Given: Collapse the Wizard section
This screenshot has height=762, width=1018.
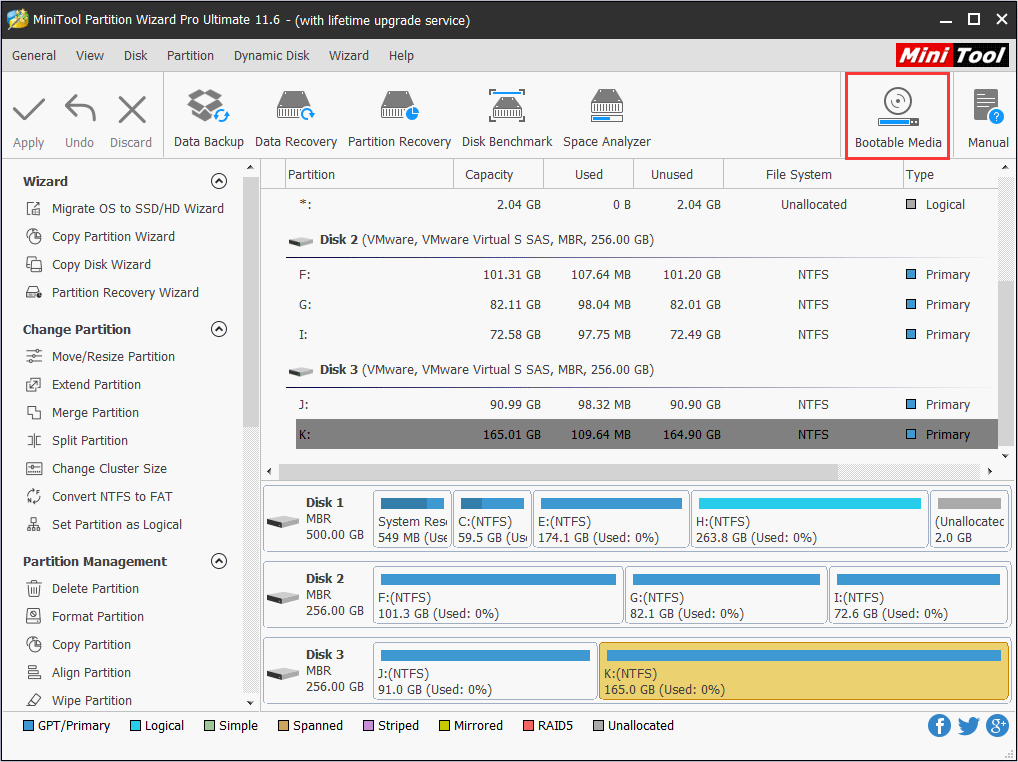Looking at the screenshot, I should point(219,181).
